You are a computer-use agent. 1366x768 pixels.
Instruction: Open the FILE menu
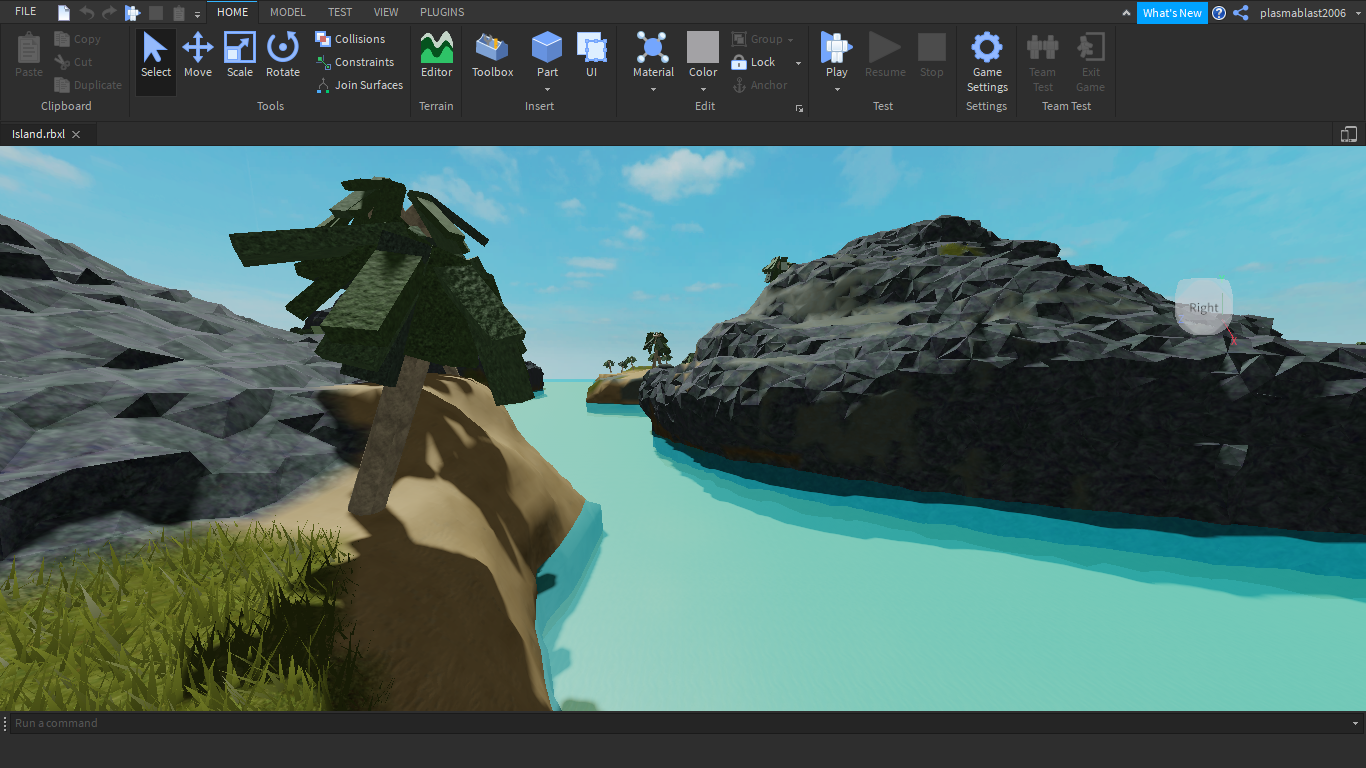tap(25, 12)
